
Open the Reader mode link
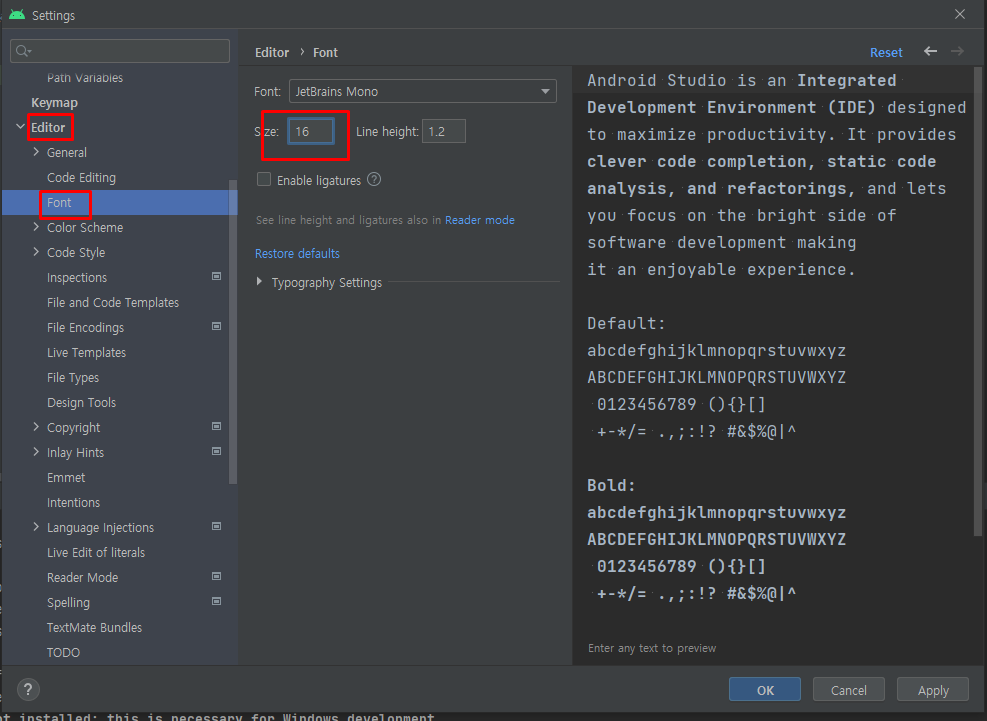coord(480,220)
